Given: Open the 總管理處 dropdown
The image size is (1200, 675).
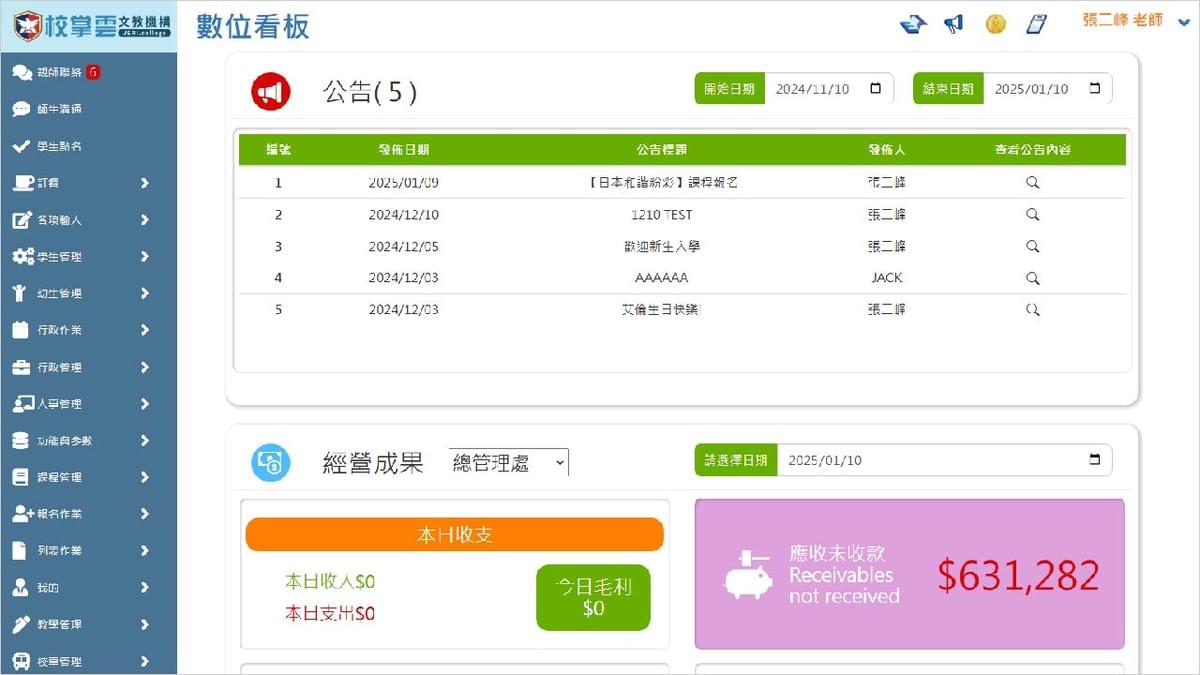Looking at the screenshot, I should pos(508,462).
